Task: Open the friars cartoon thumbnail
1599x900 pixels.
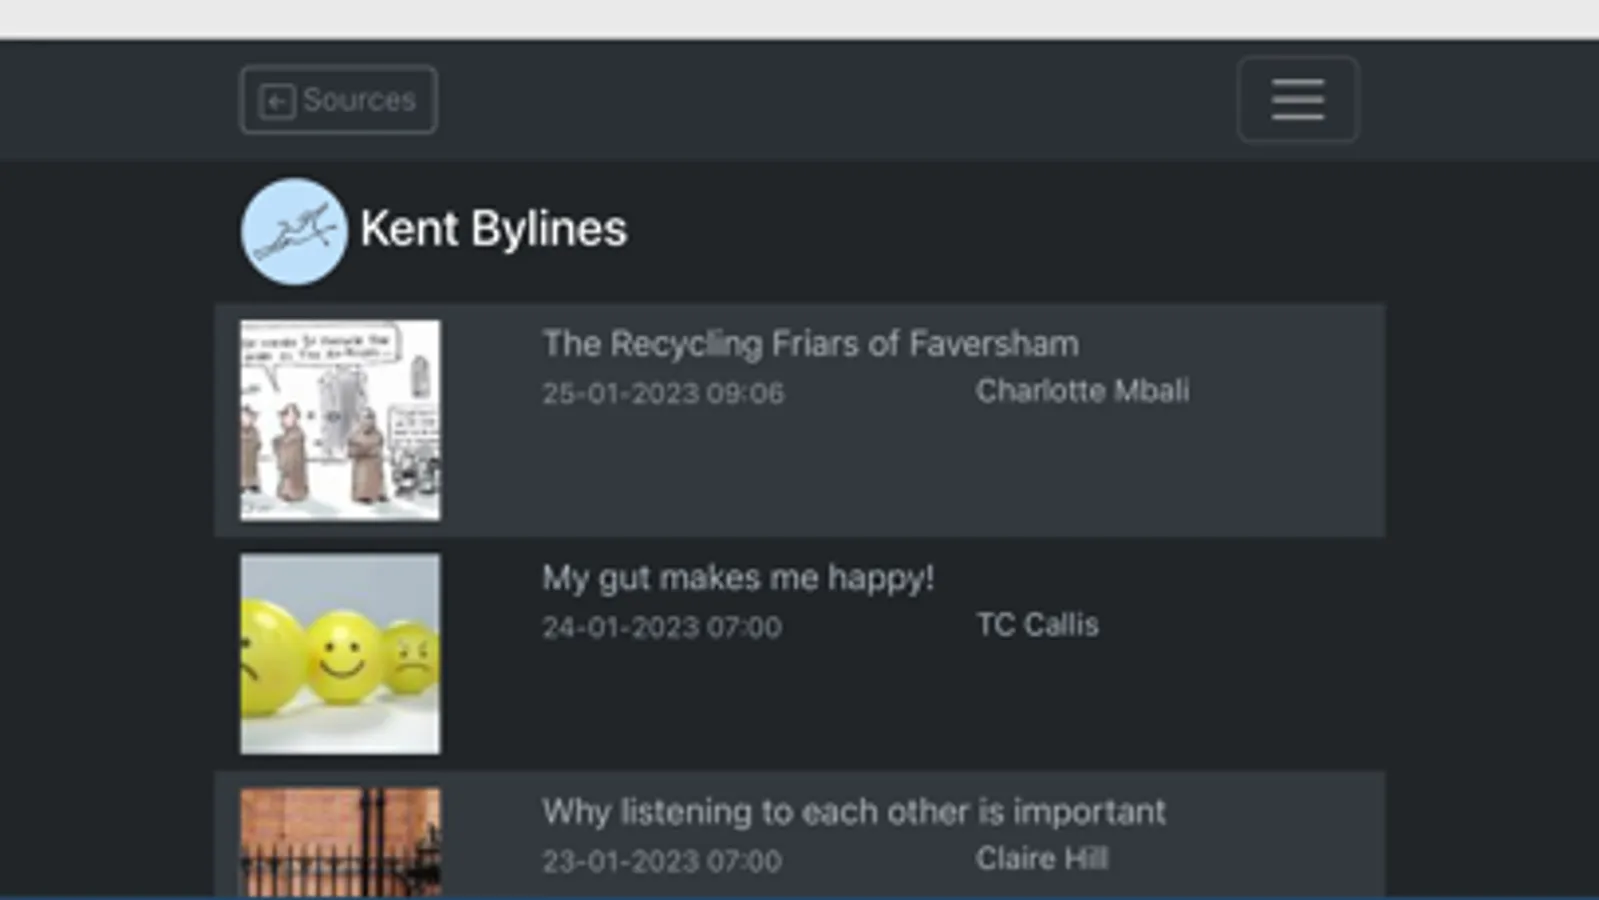Action: [x=340, y=420]
